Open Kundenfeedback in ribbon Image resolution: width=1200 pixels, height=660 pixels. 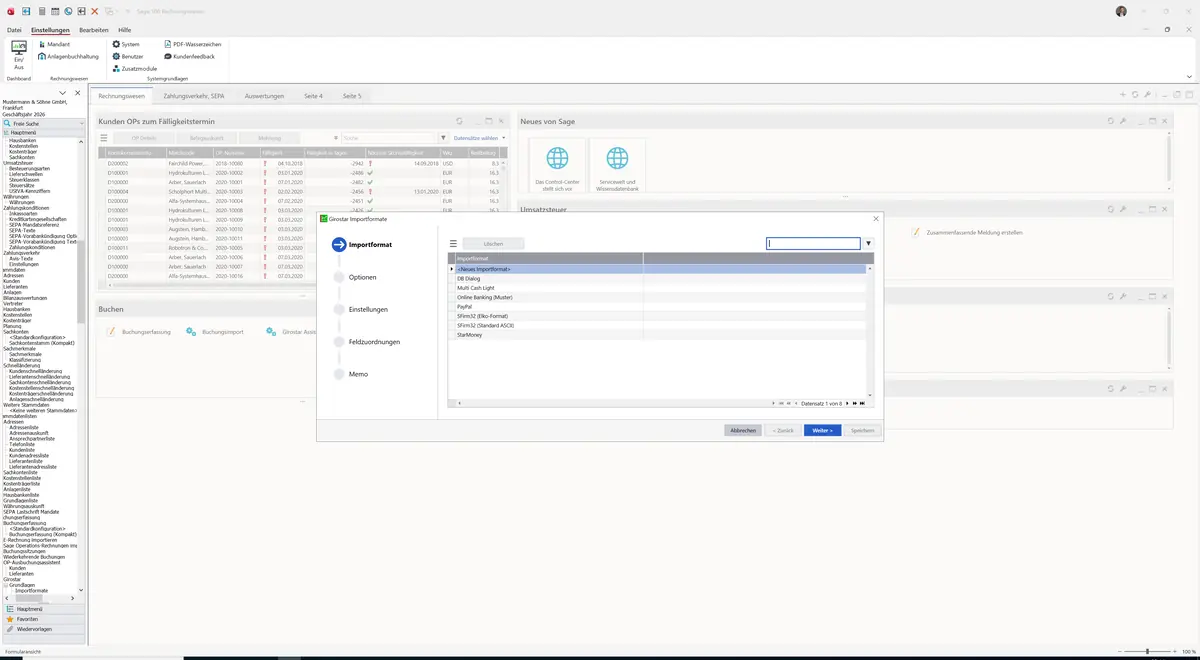coord(189,56)
